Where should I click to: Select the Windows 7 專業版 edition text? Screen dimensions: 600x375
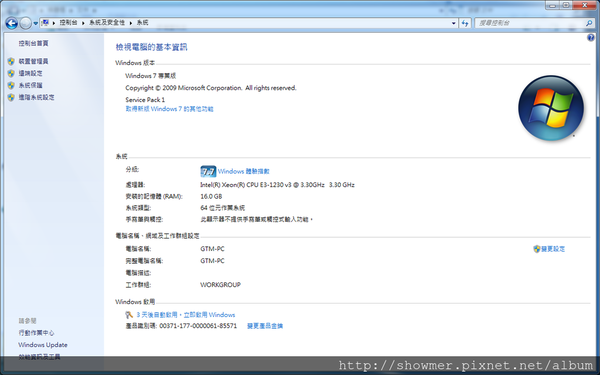pos(150,76)
